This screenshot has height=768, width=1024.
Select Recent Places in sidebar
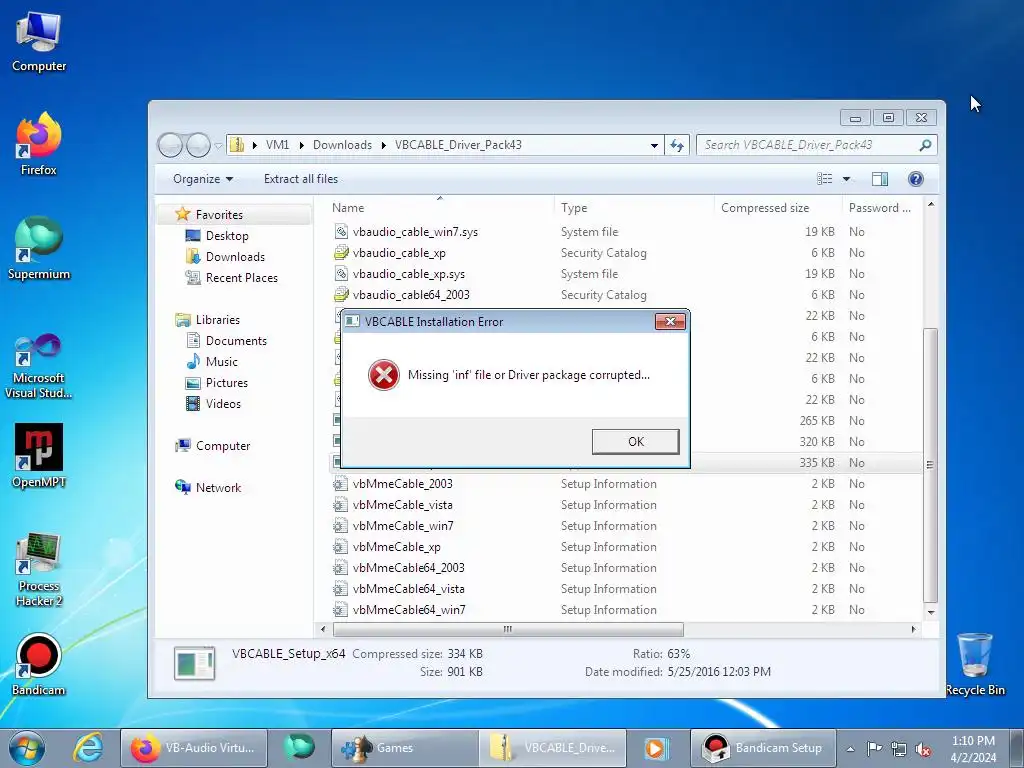(241, 278)
